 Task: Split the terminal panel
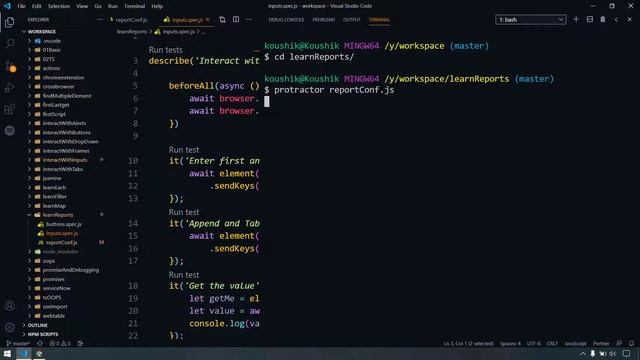[590, 20]
